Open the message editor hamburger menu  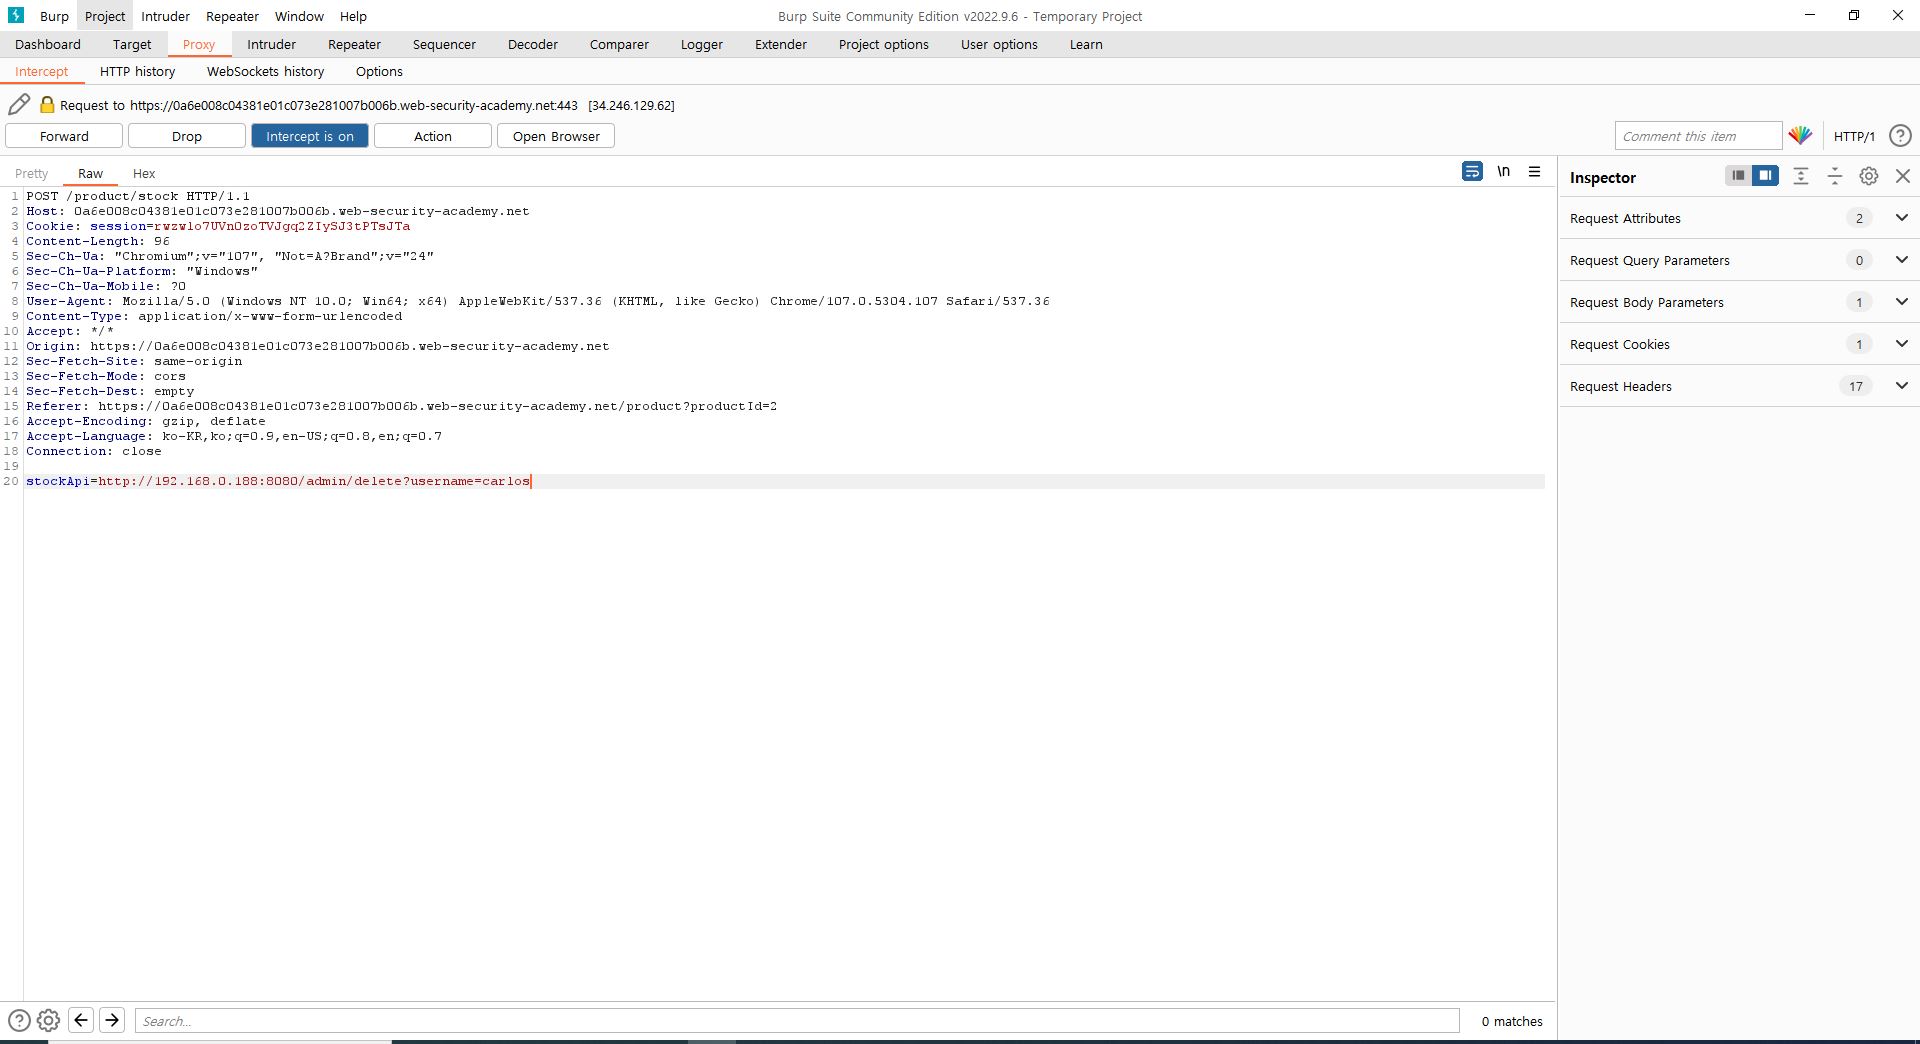[x=1534, y=172]
